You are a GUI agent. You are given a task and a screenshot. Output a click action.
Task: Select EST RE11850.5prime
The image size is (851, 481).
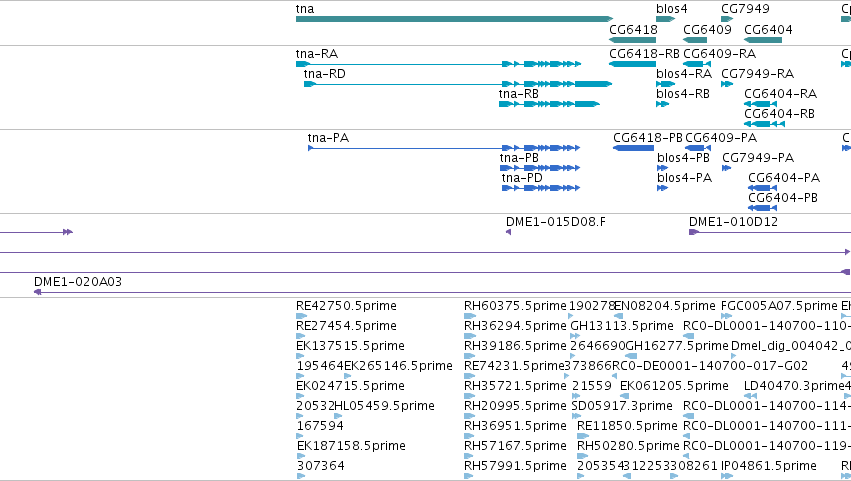coord(627,426)
